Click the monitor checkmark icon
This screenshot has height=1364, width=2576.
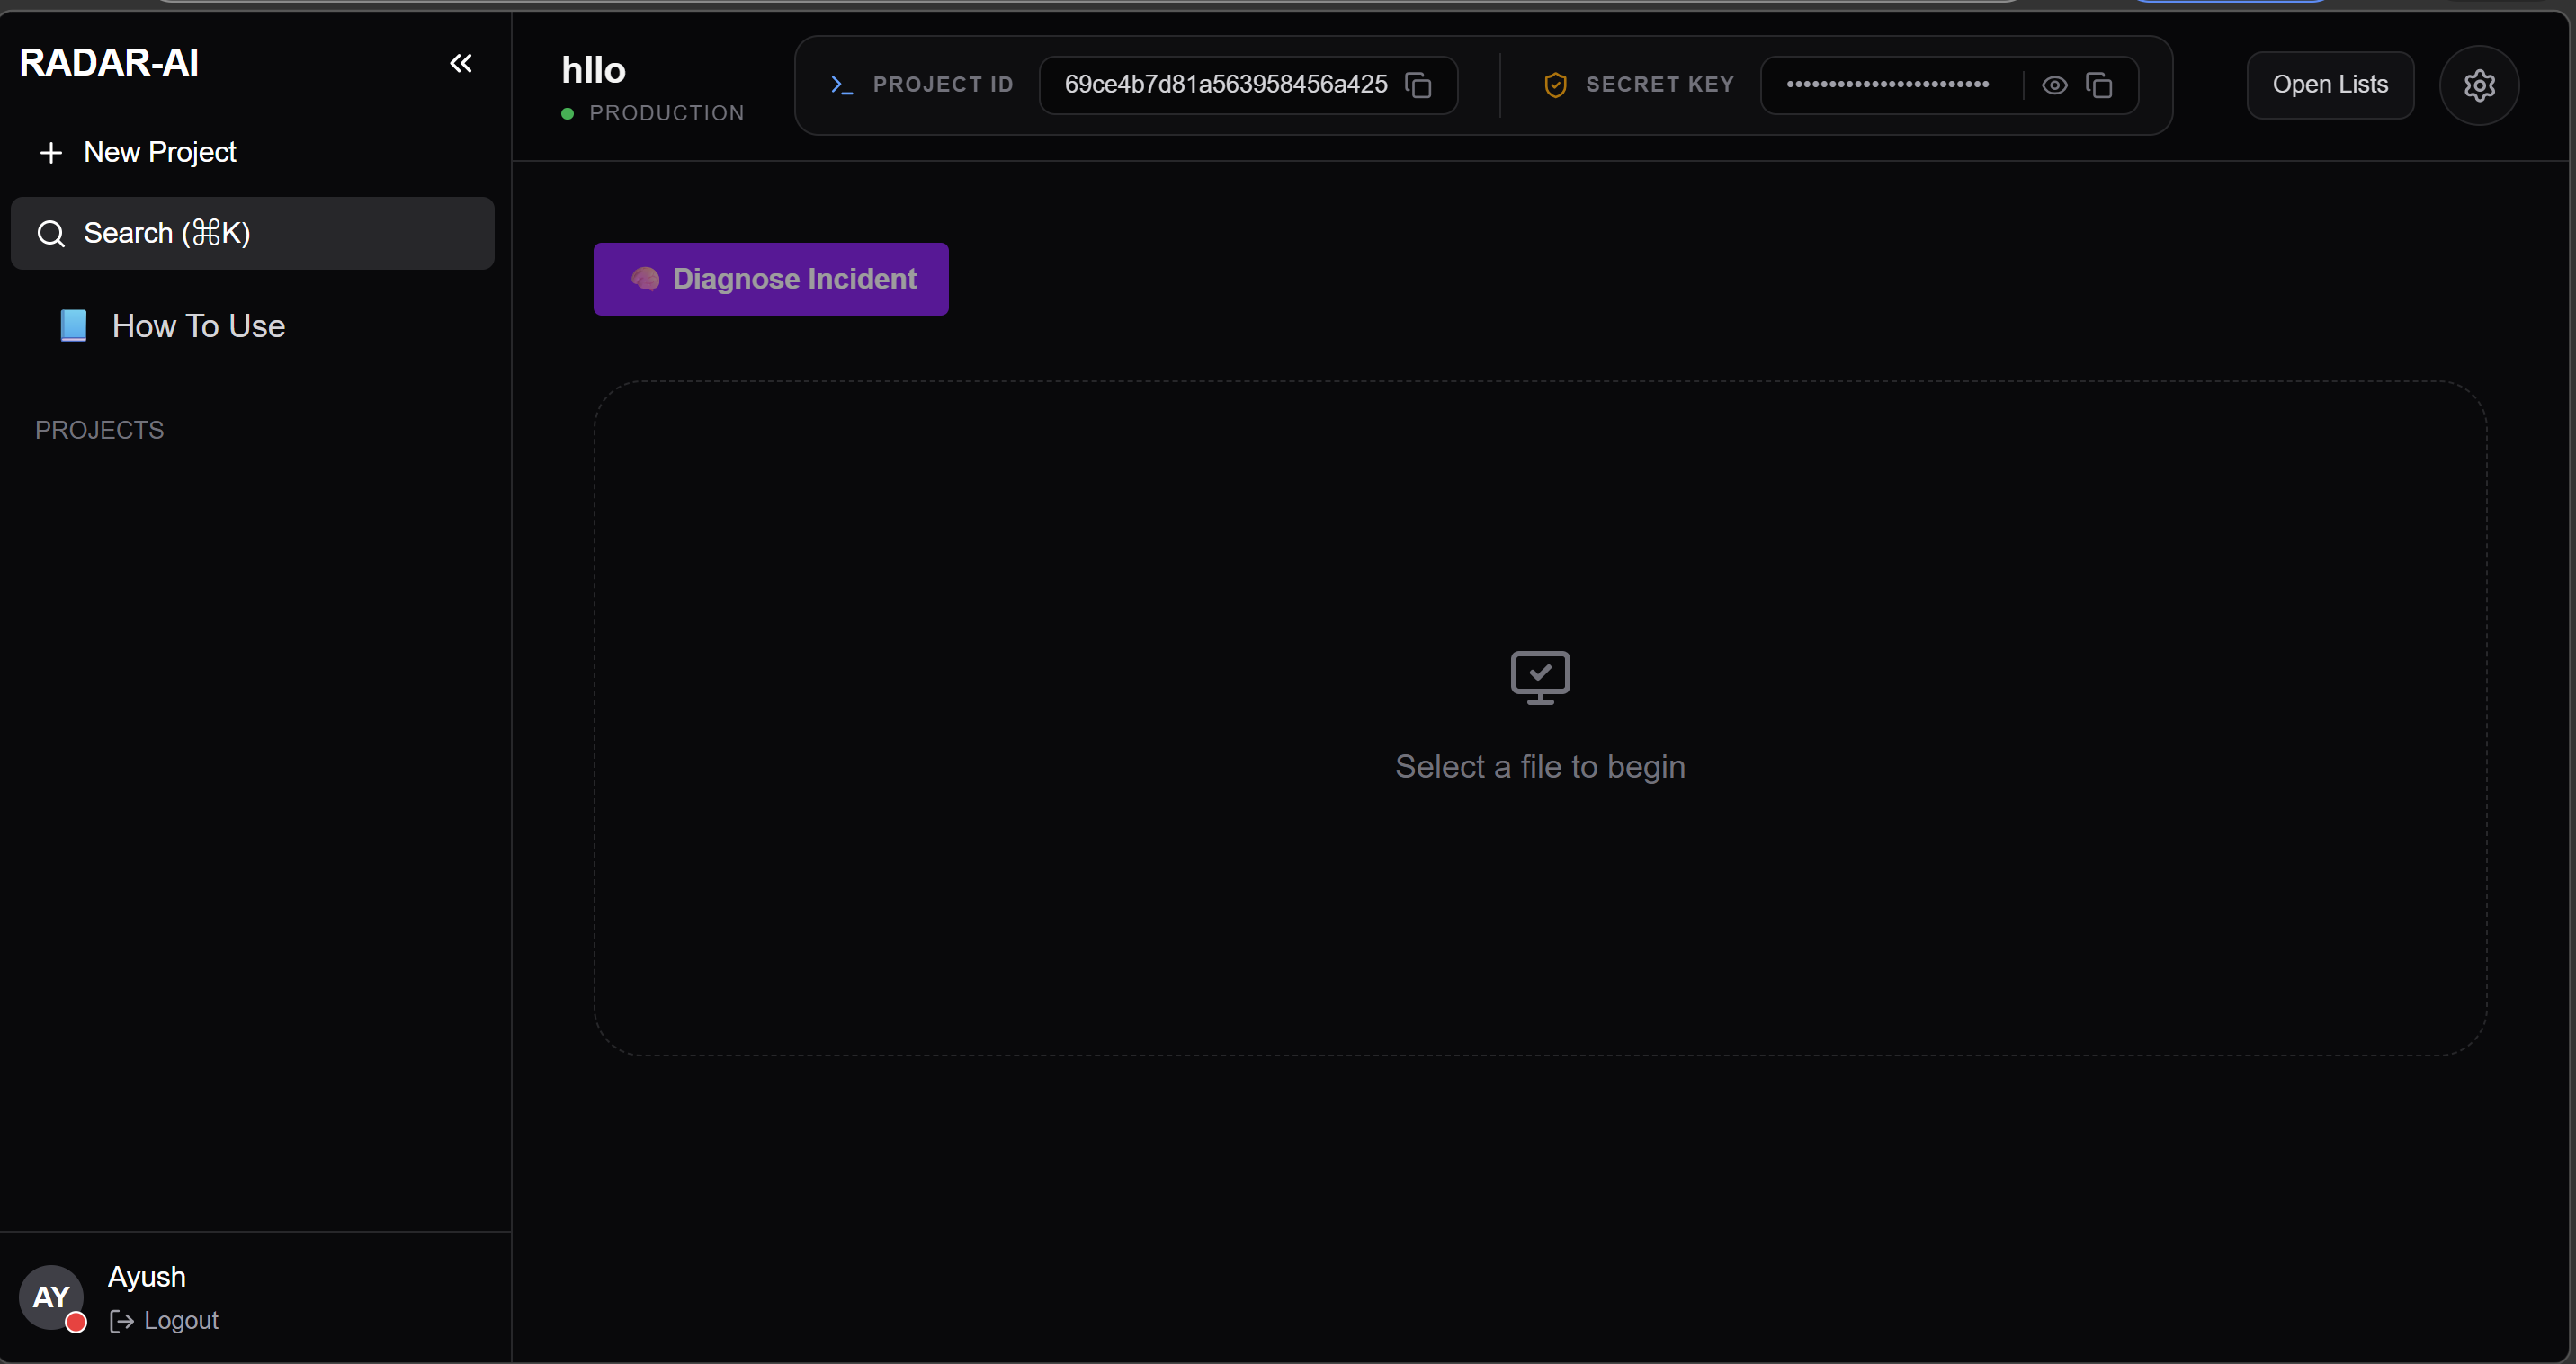(1540, 677)
